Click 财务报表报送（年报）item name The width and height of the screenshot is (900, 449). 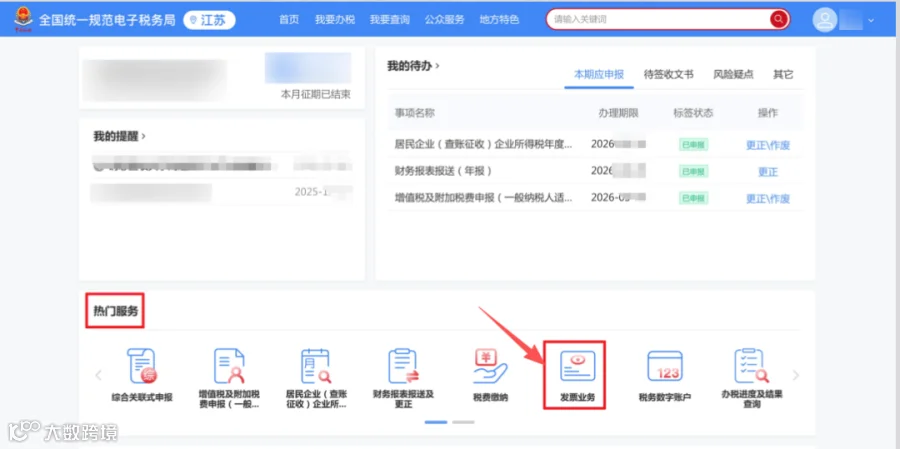pyautogui.click(x=443, y=171)
